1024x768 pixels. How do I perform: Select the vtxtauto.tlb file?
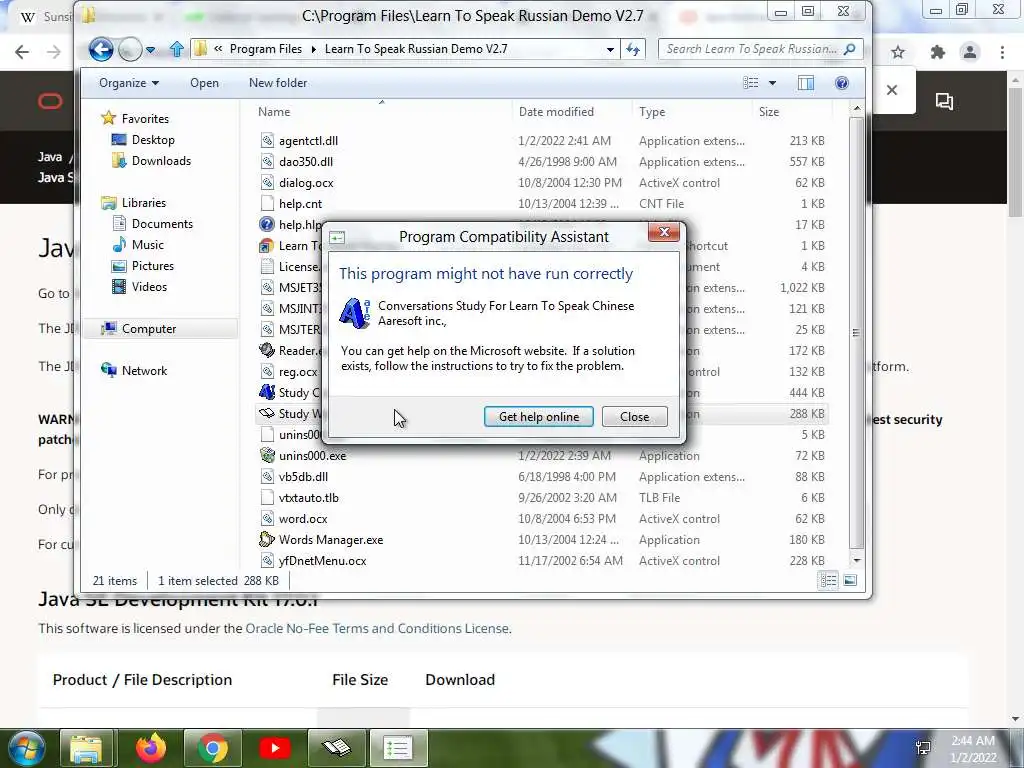tap(308, 498)
